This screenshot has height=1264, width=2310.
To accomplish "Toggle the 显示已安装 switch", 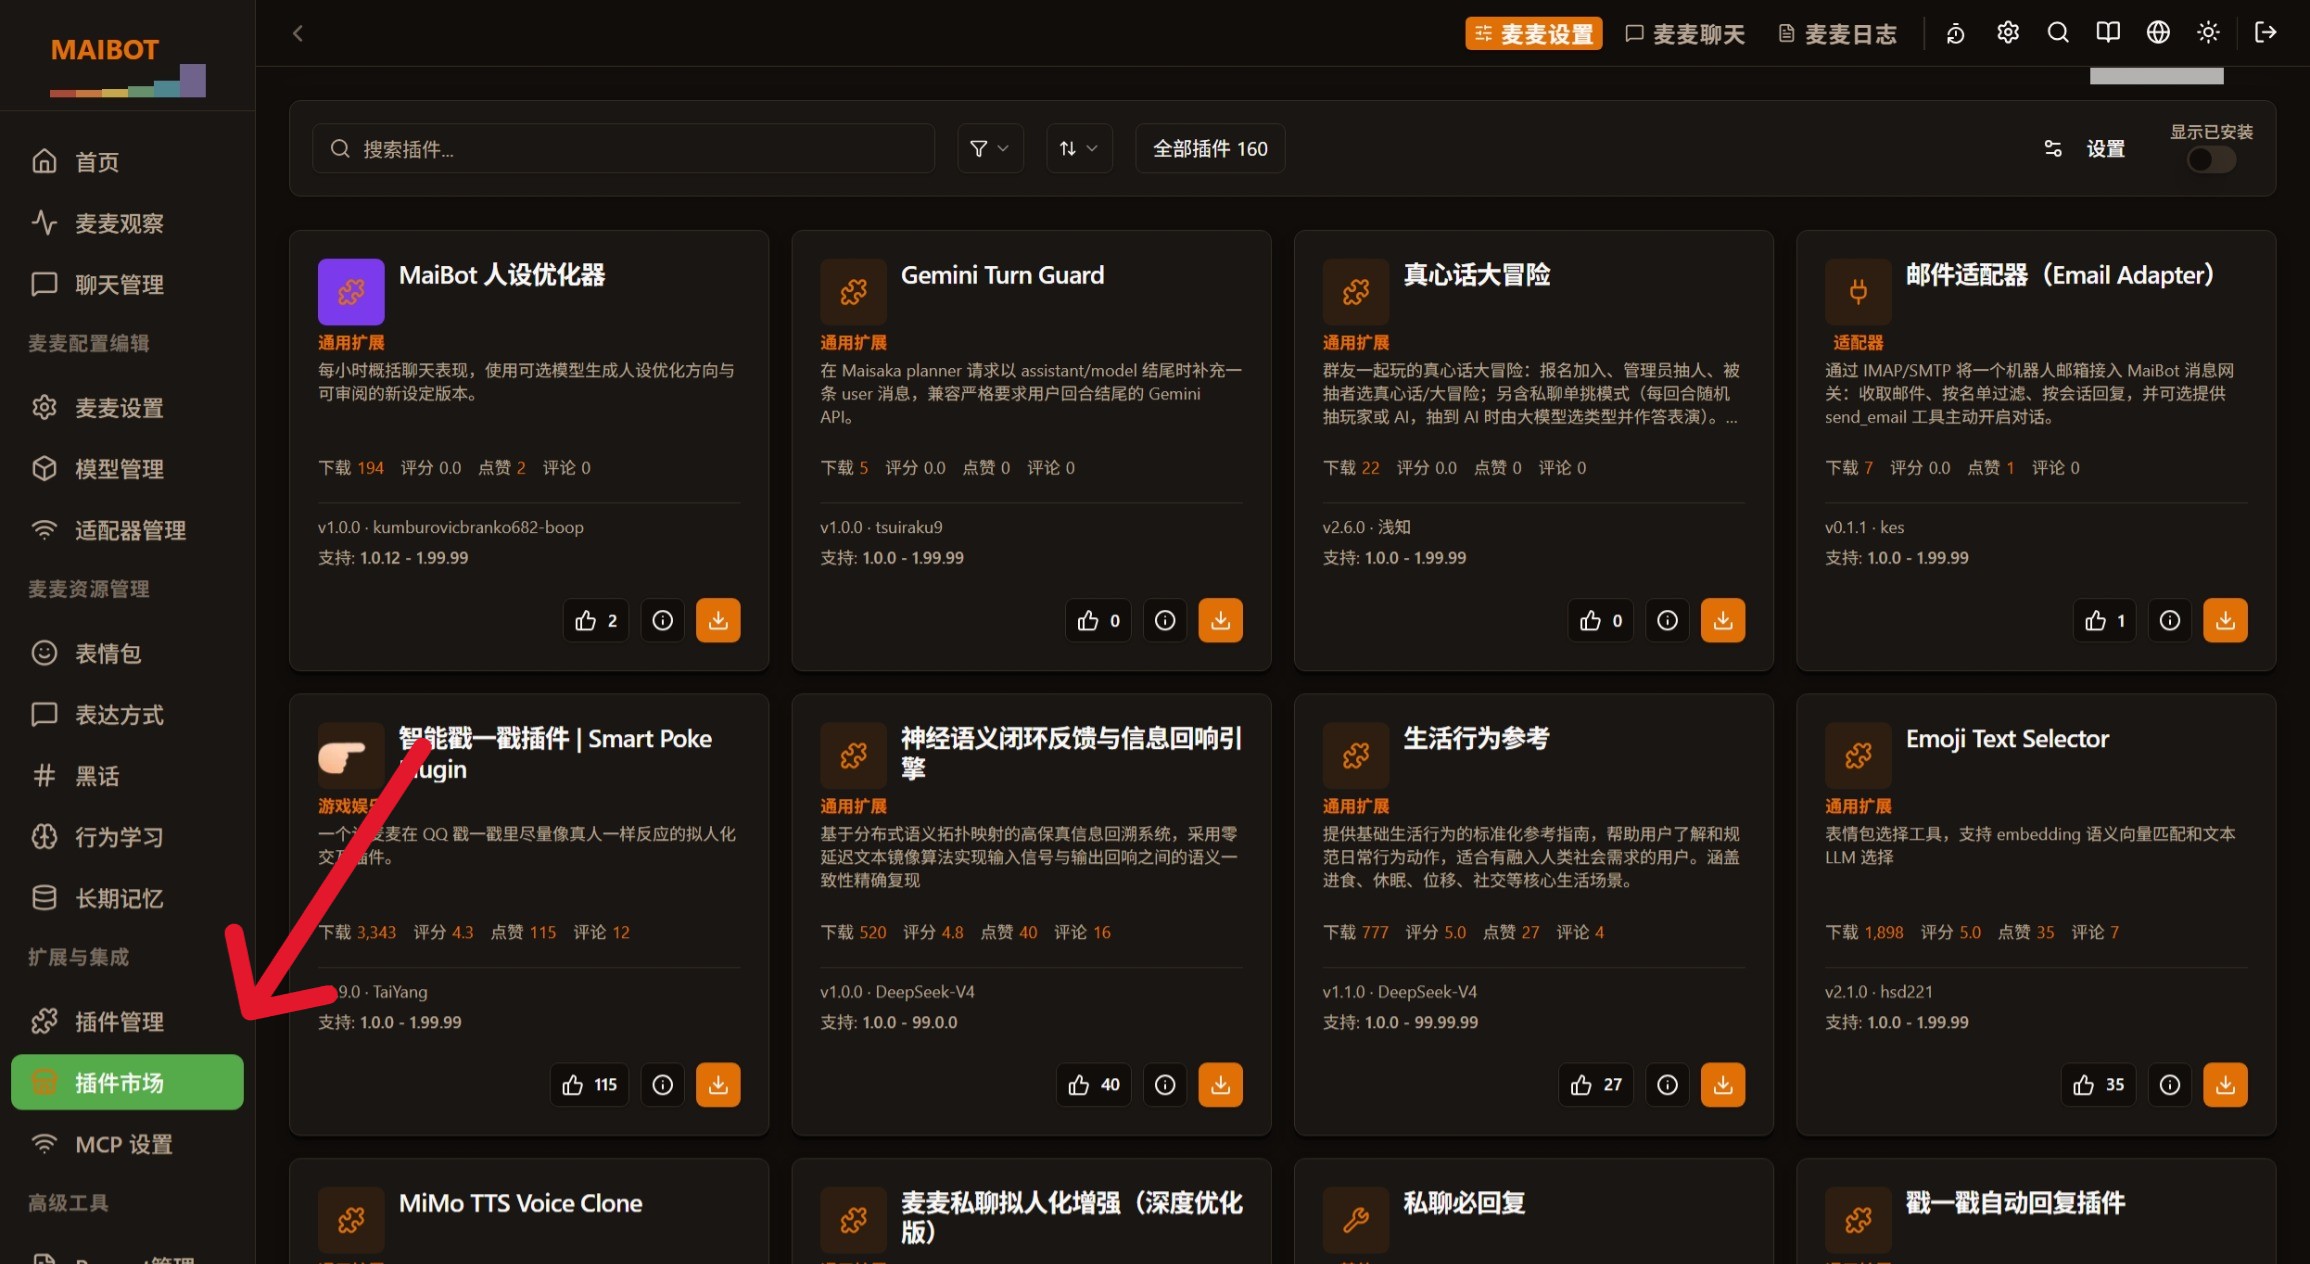I will [2211, 160].
